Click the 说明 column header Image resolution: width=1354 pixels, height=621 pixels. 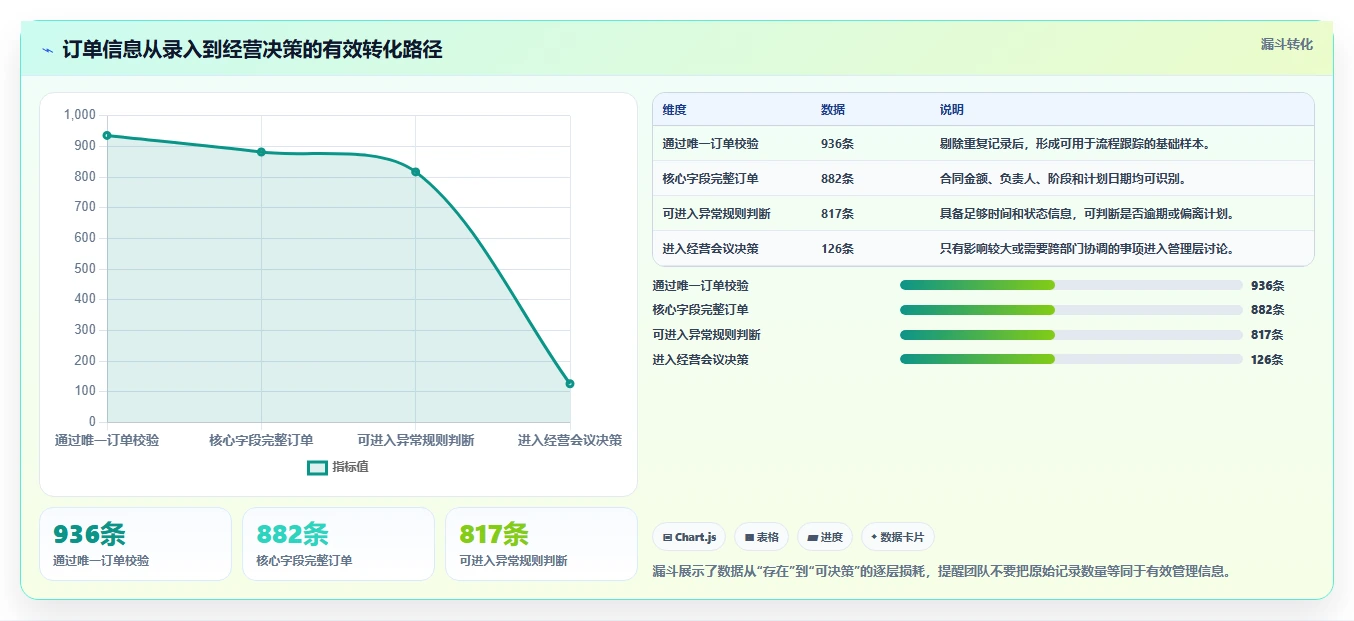pos(952,110)
